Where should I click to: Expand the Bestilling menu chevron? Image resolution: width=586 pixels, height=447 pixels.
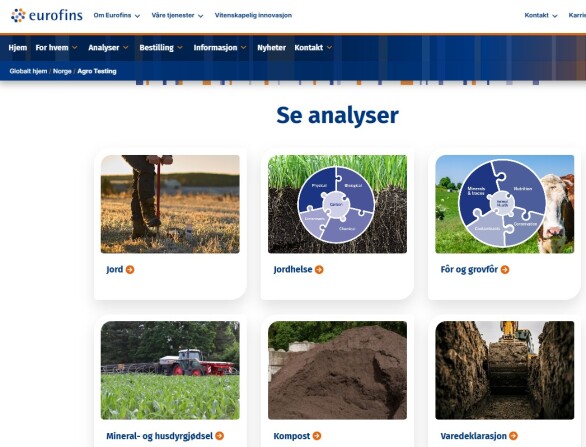pyautogui.click(x=180, y=47)
